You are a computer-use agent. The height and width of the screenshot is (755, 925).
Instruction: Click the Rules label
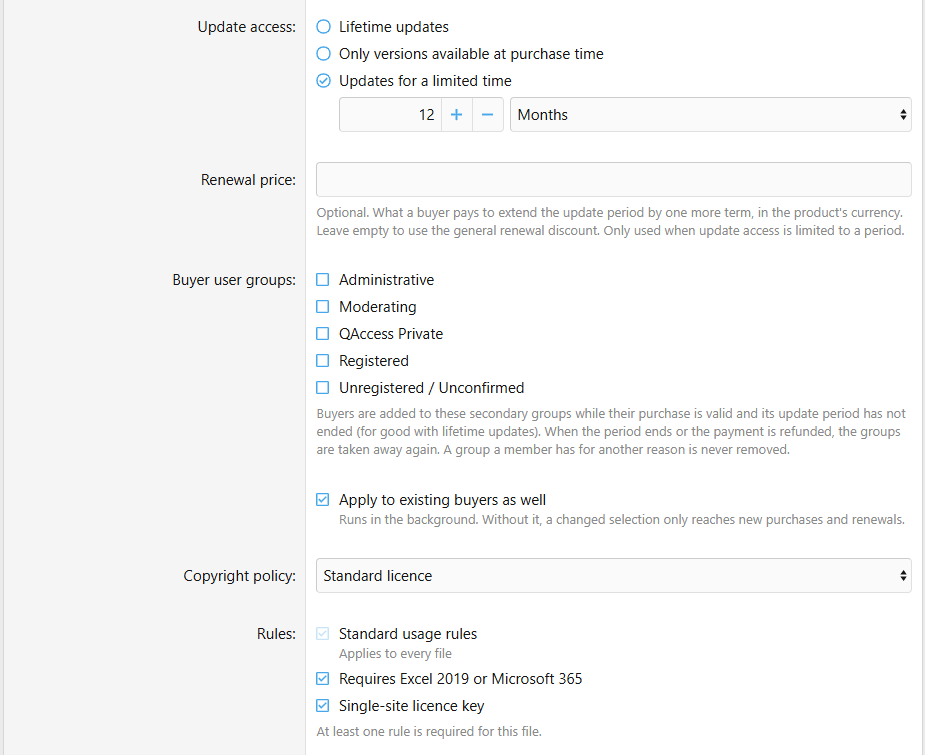pos(276,633)
